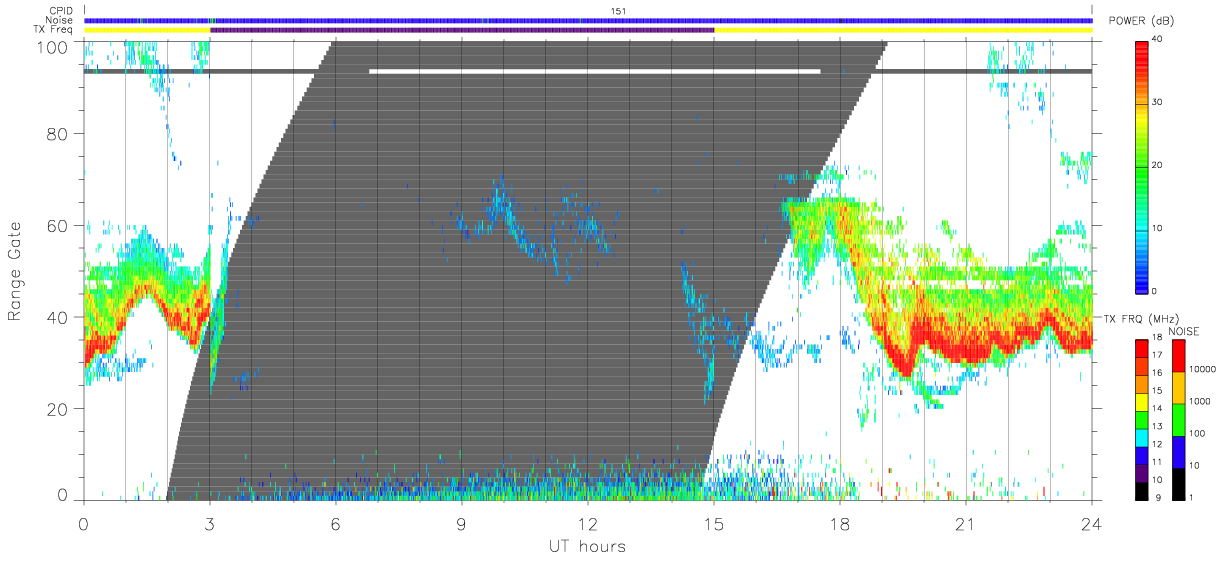Click the orange 1000-10000 swatch in NOISE legend
The height and width of the screenshot is (567, 1228).
[1177, 387]
